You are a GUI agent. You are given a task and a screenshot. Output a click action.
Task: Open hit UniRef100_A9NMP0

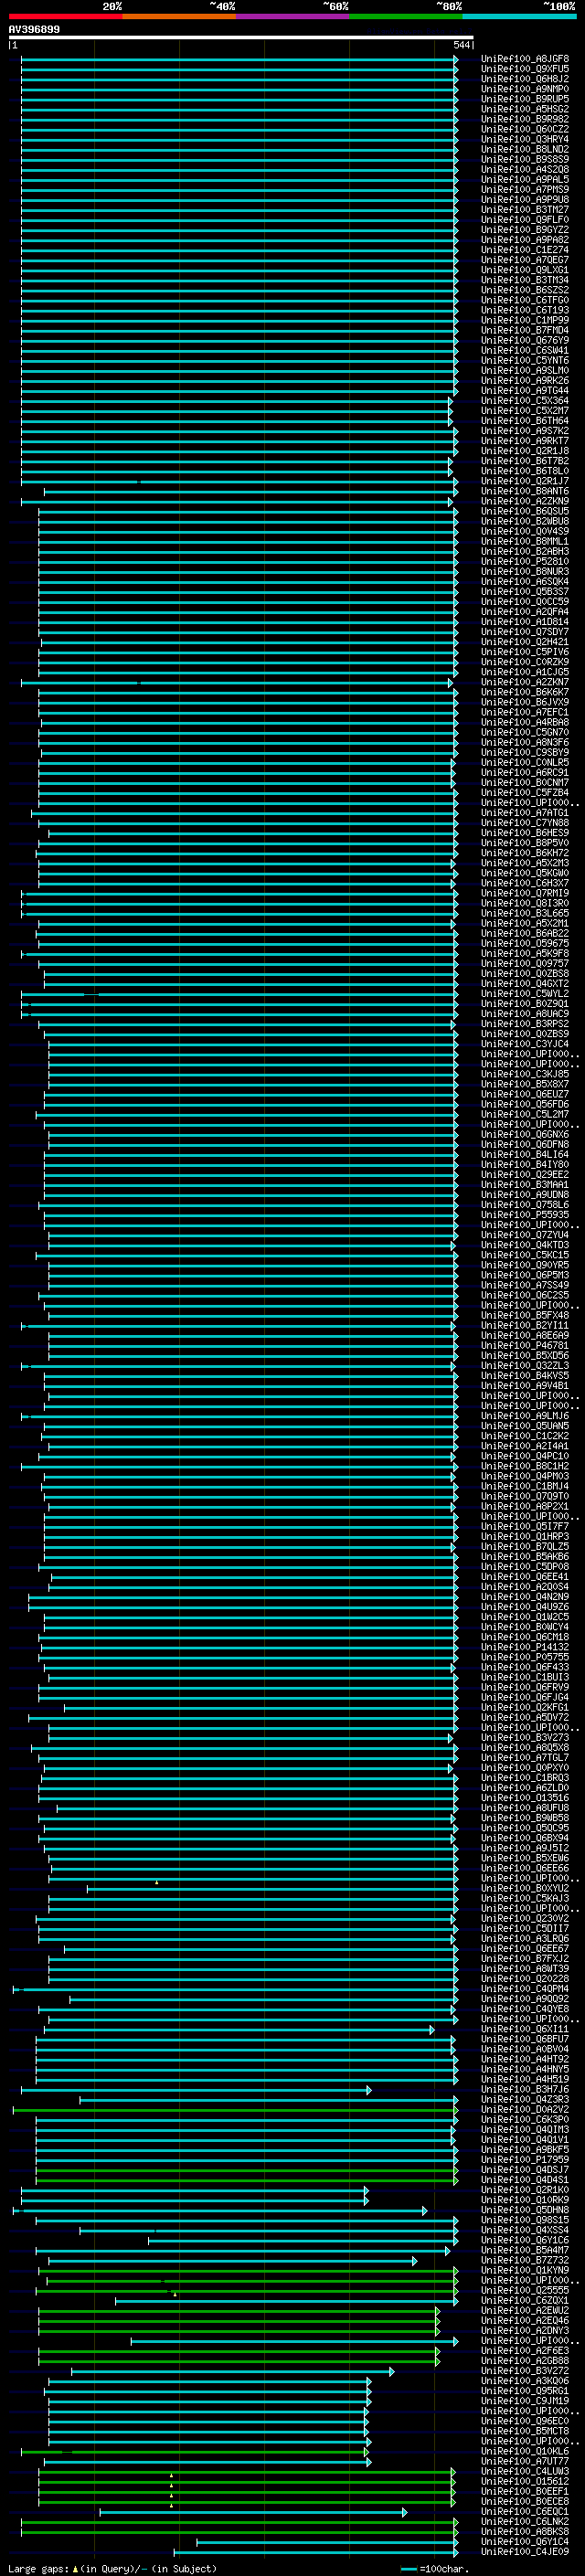(x=525, y=89)
